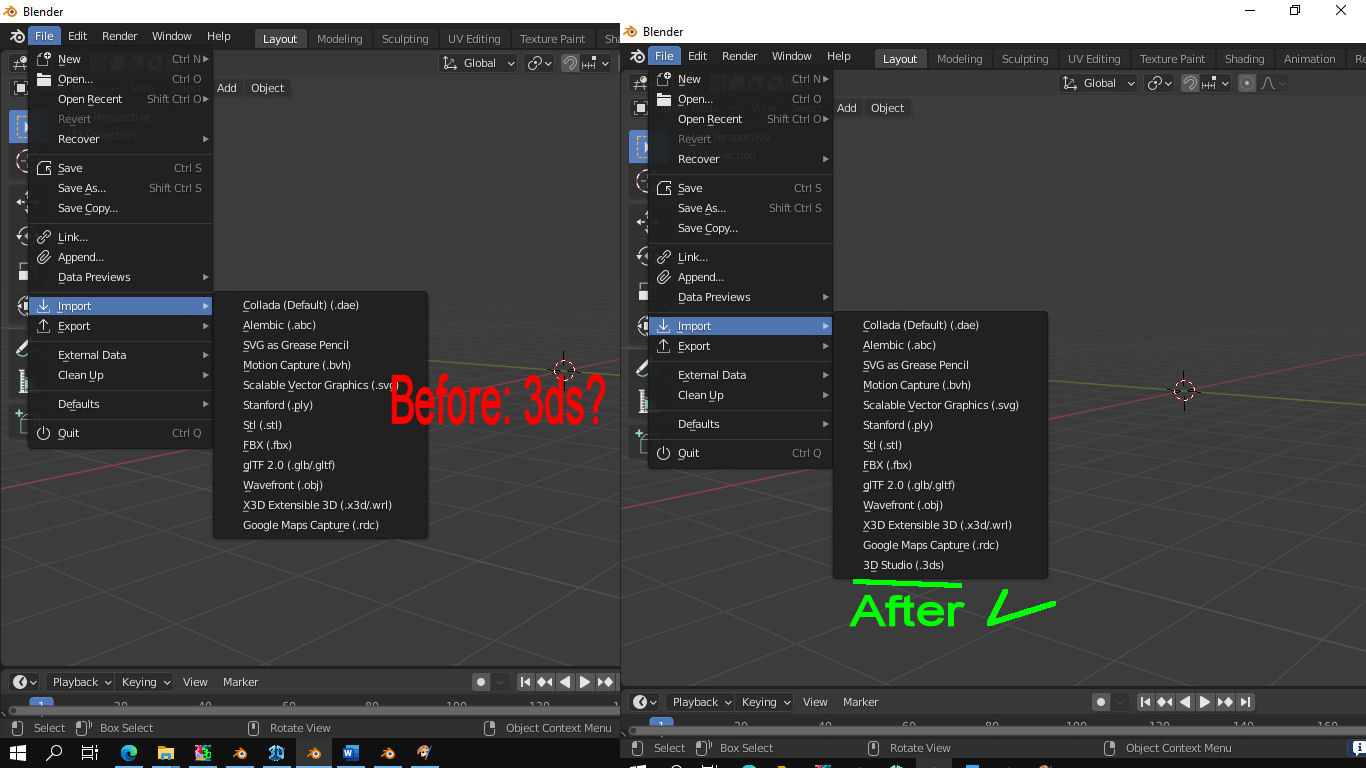This screenshot has height=768, width=1366.
Task: Toggle snapping magnet in the left Blender window
Action: (x=570, y=63)
